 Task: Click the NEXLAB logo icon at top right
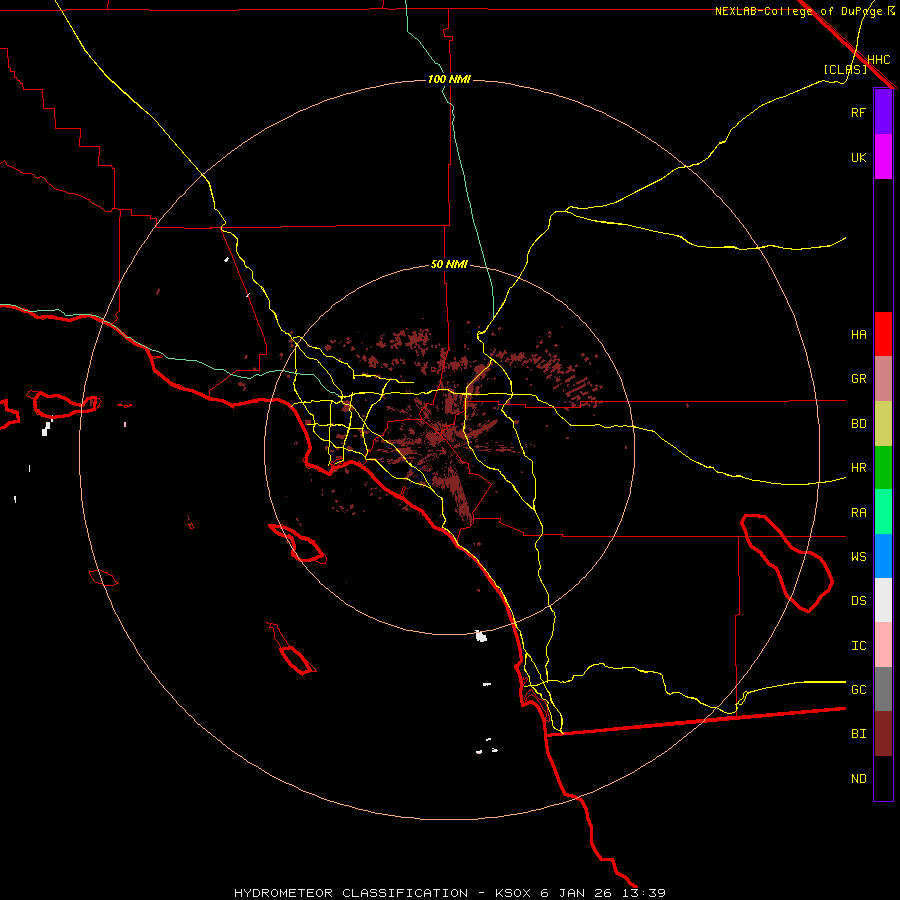pyautogui.click(x=892, y=11)
